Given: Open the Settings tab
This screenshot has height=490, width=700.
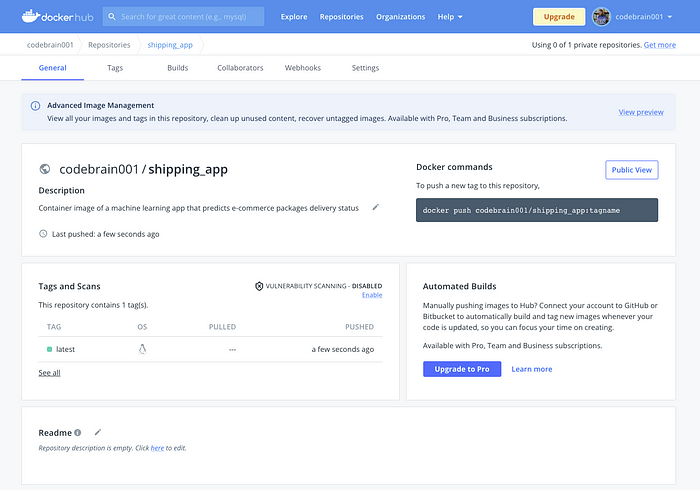Looking at the screenshot, I should coord(365,68).
